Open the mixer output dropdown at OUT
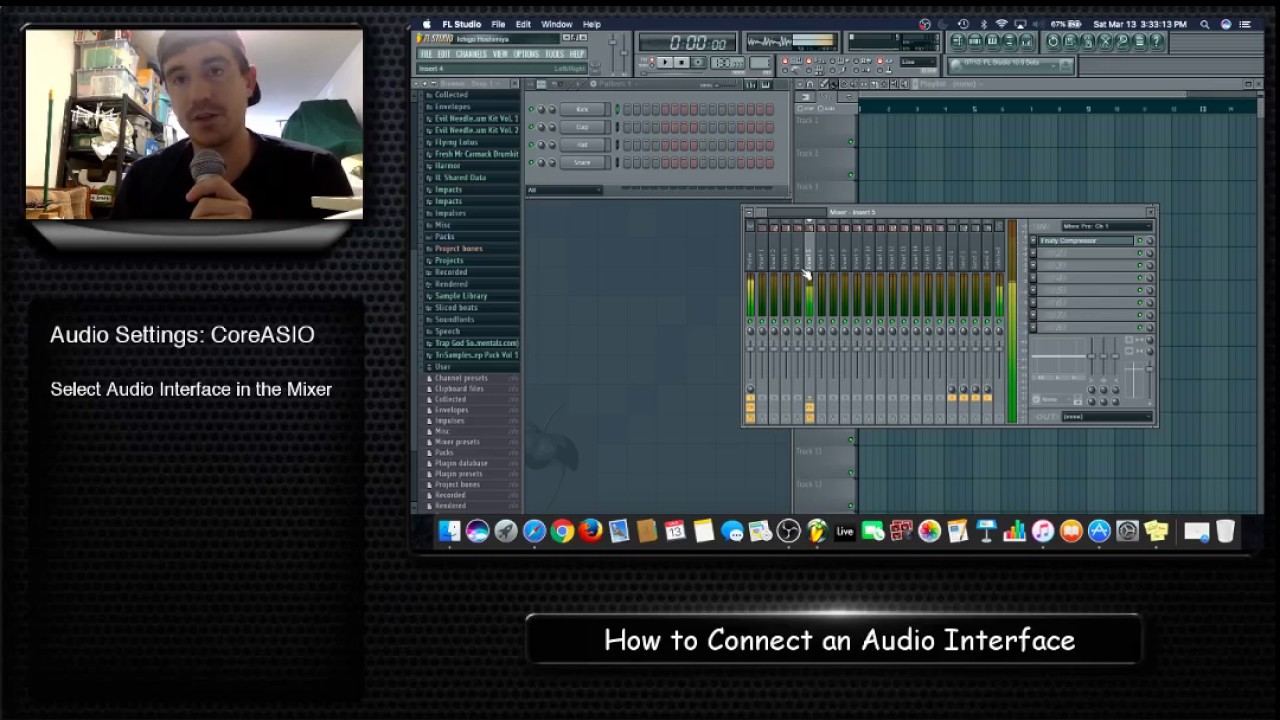1280x720 pixels. (1107, 416)
